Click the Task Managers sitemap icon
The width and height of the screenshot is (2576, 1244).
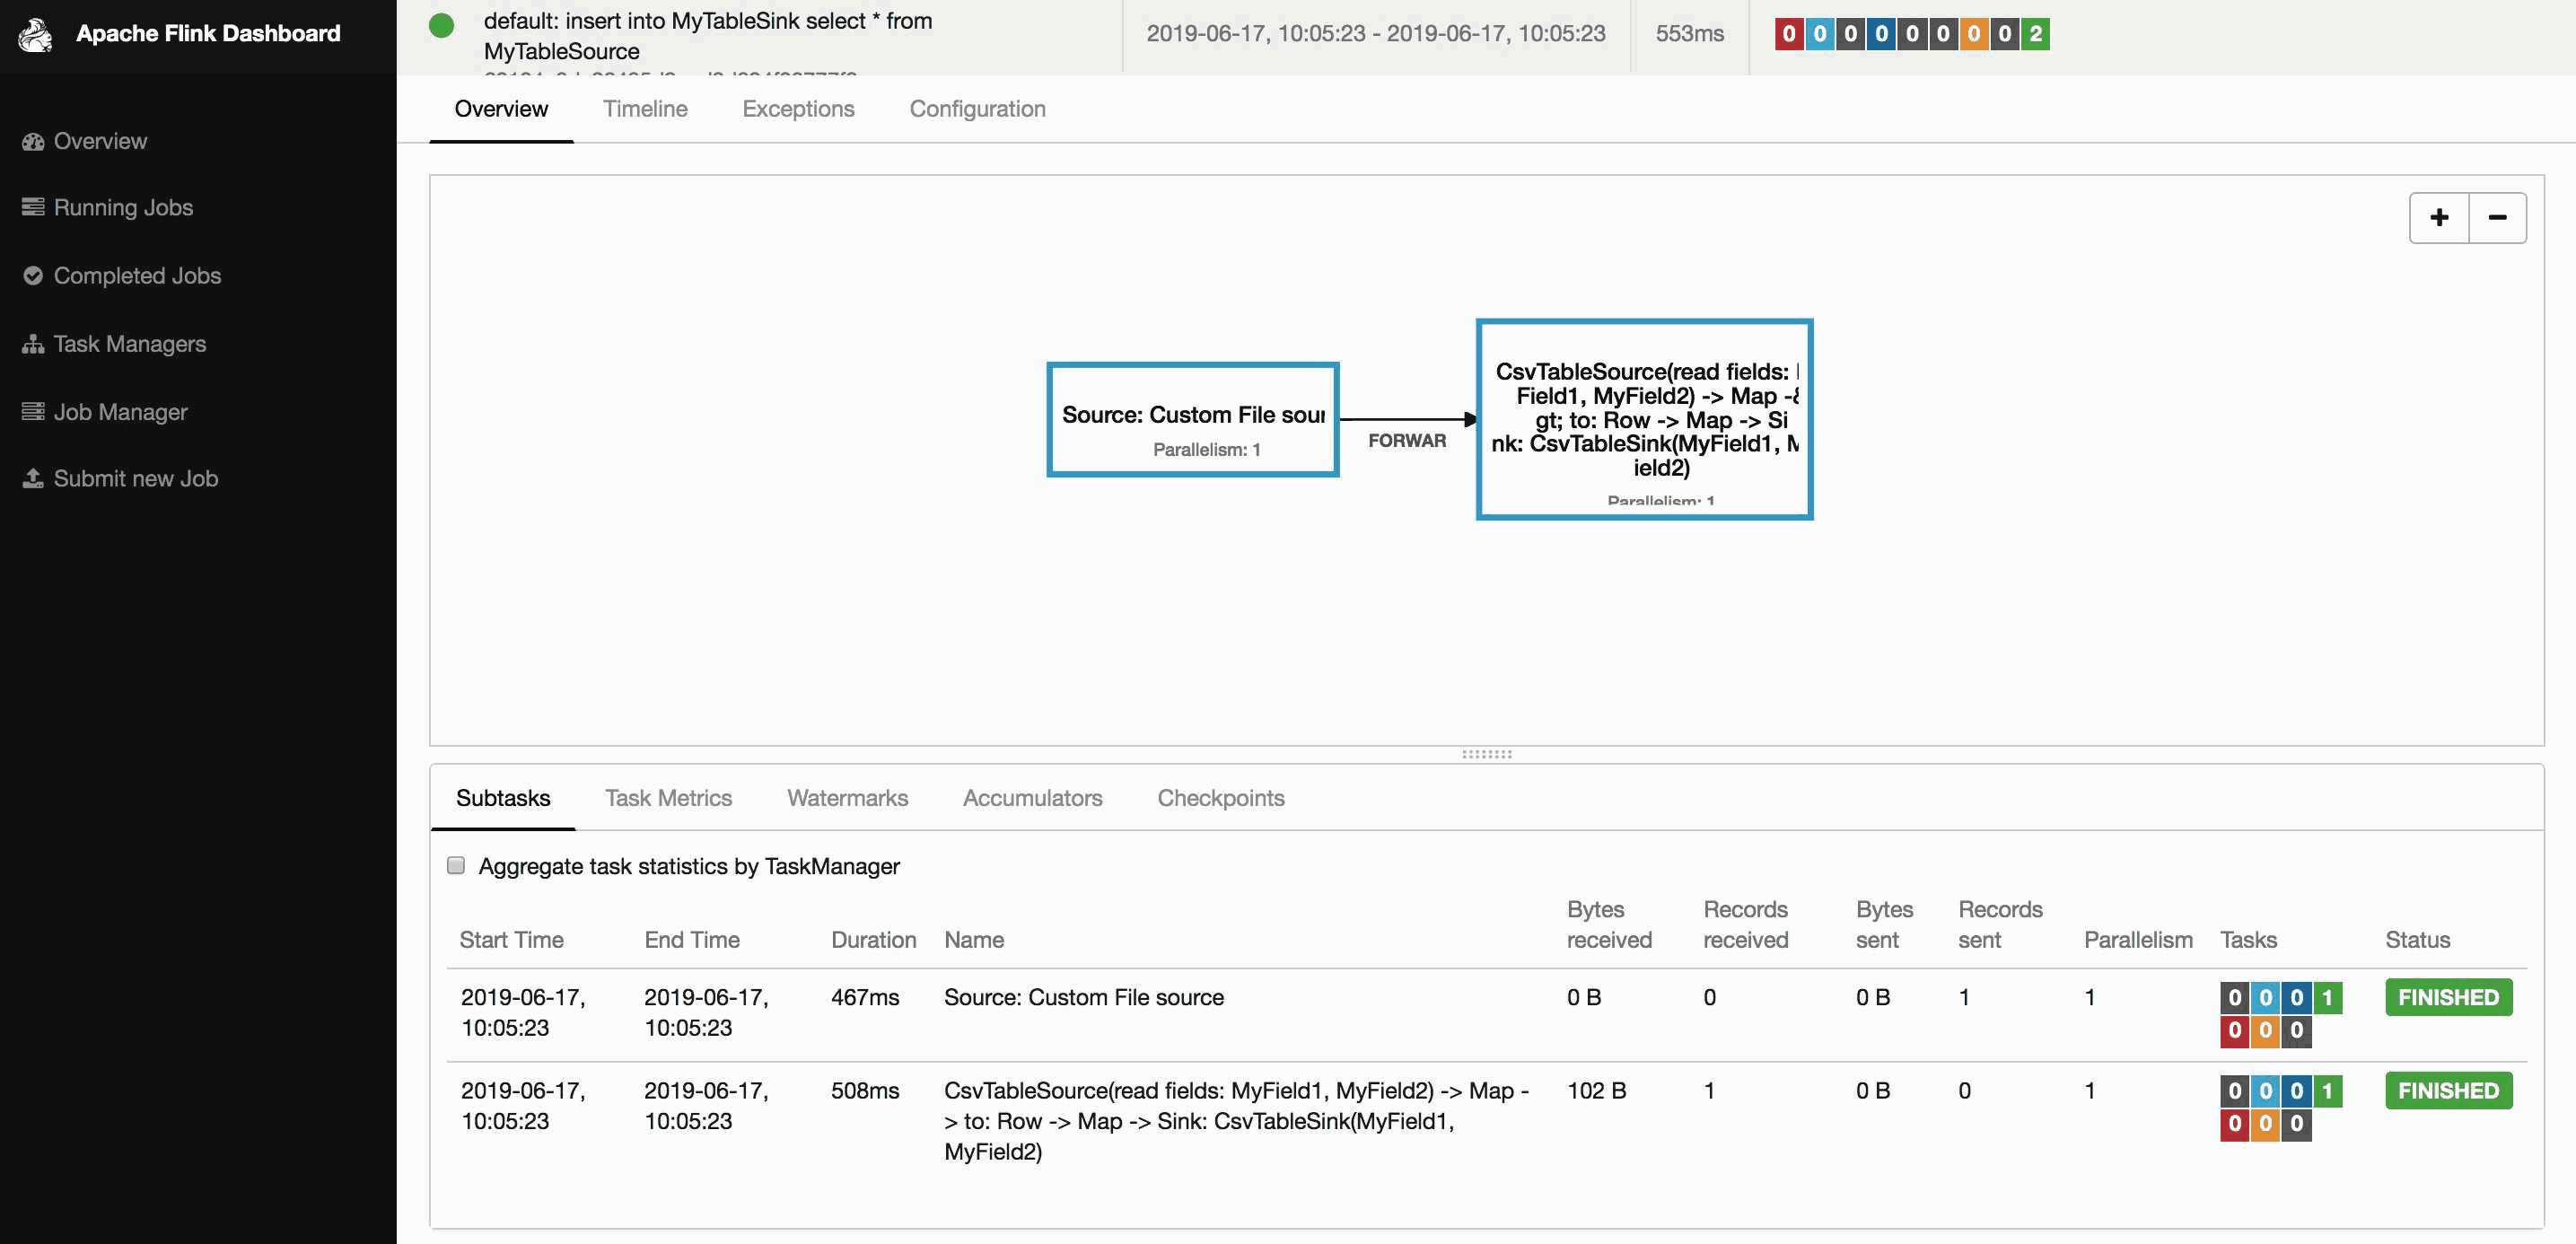pos(33,344)
